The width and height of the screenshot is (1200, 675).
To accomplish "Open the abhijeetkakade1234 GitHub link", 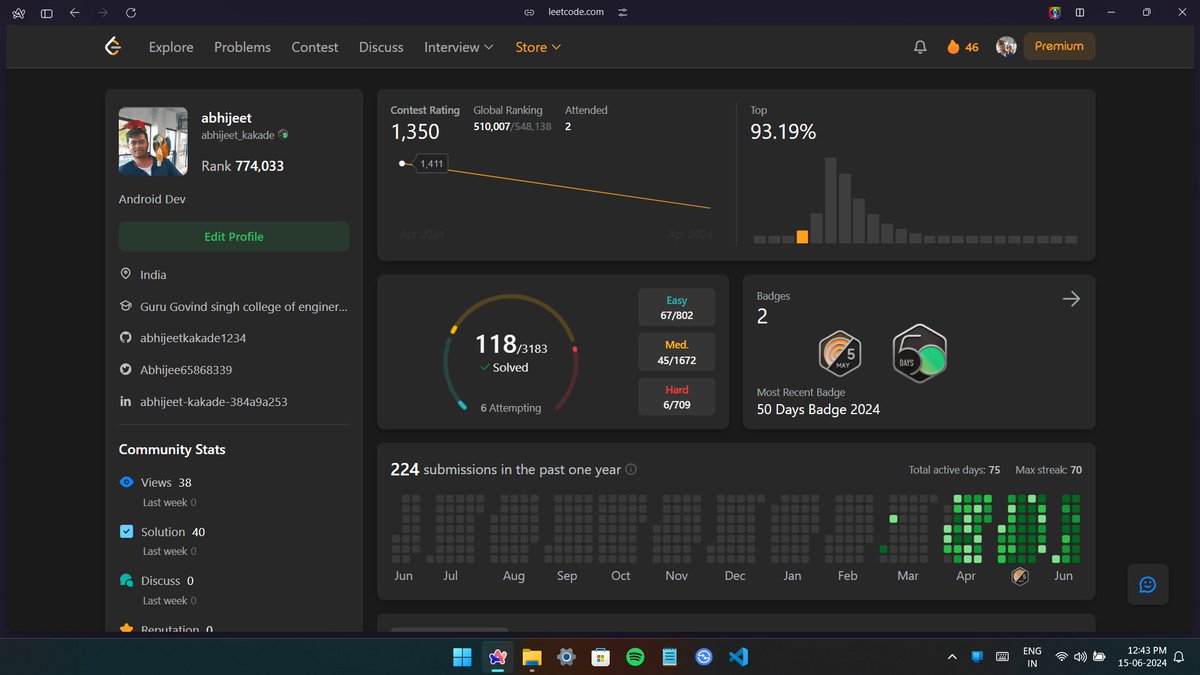I will (x=193, y=338).
